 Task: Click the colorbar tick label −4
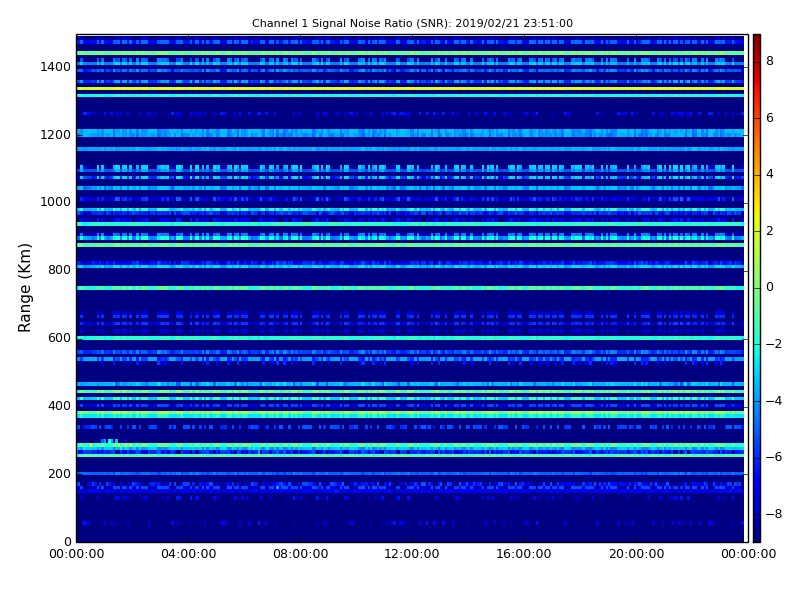pyautogui.click(x=773, y=401)
